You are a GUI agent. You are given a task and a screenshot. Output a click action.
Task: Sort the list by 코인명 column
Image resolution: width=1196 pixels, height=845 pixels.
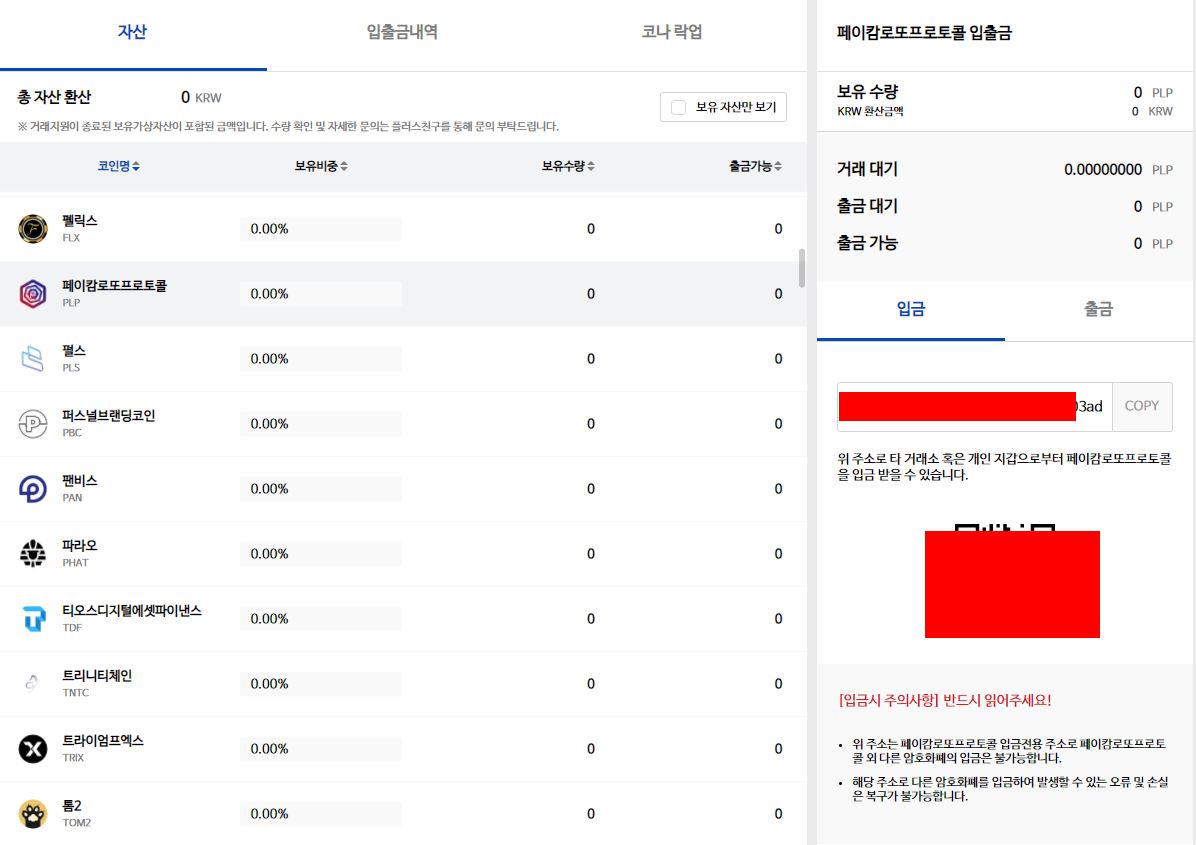(118, 166)
